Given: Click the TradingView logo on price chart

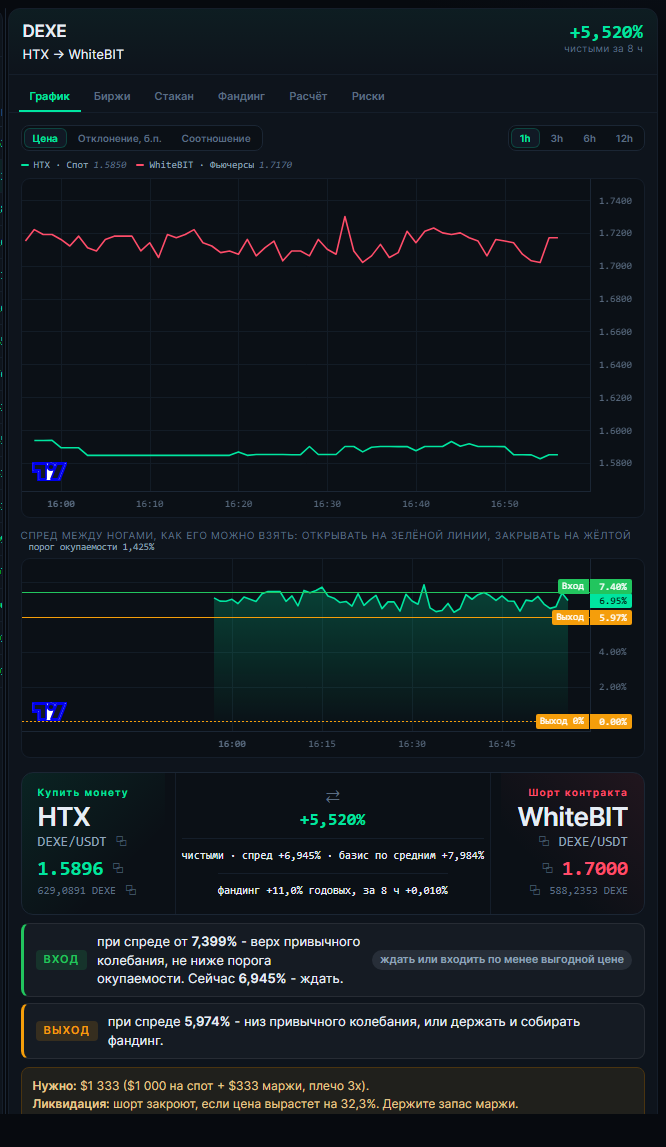Looking at the screenshot, I should pyautogui.click(x=49, y=471).
